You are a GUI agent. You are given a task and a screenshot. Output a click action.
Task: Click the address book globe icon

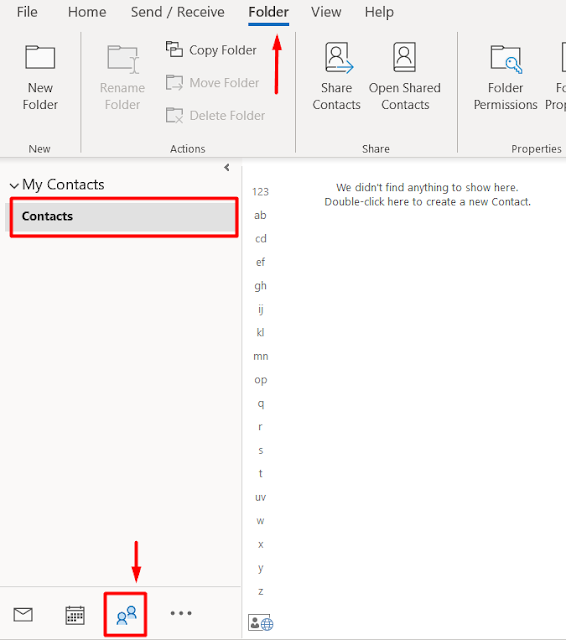coord(261,623)
